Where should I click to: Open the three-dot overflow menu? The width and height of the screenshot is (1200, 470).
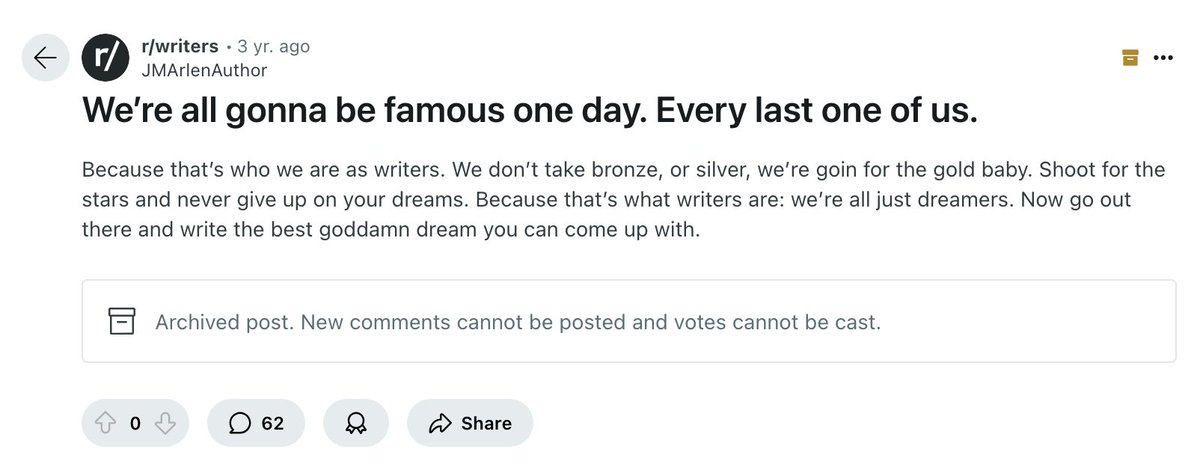[1162, 58]
